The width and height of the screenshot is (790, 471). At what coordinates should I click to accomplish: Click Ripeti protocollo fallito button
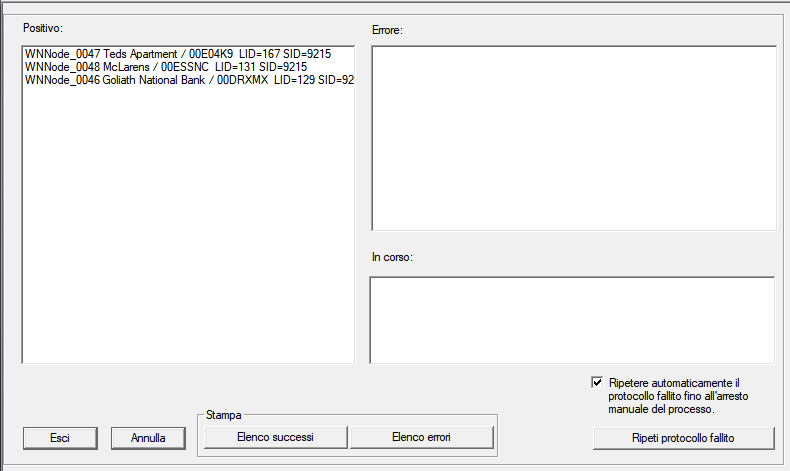[x=683, y=438]
